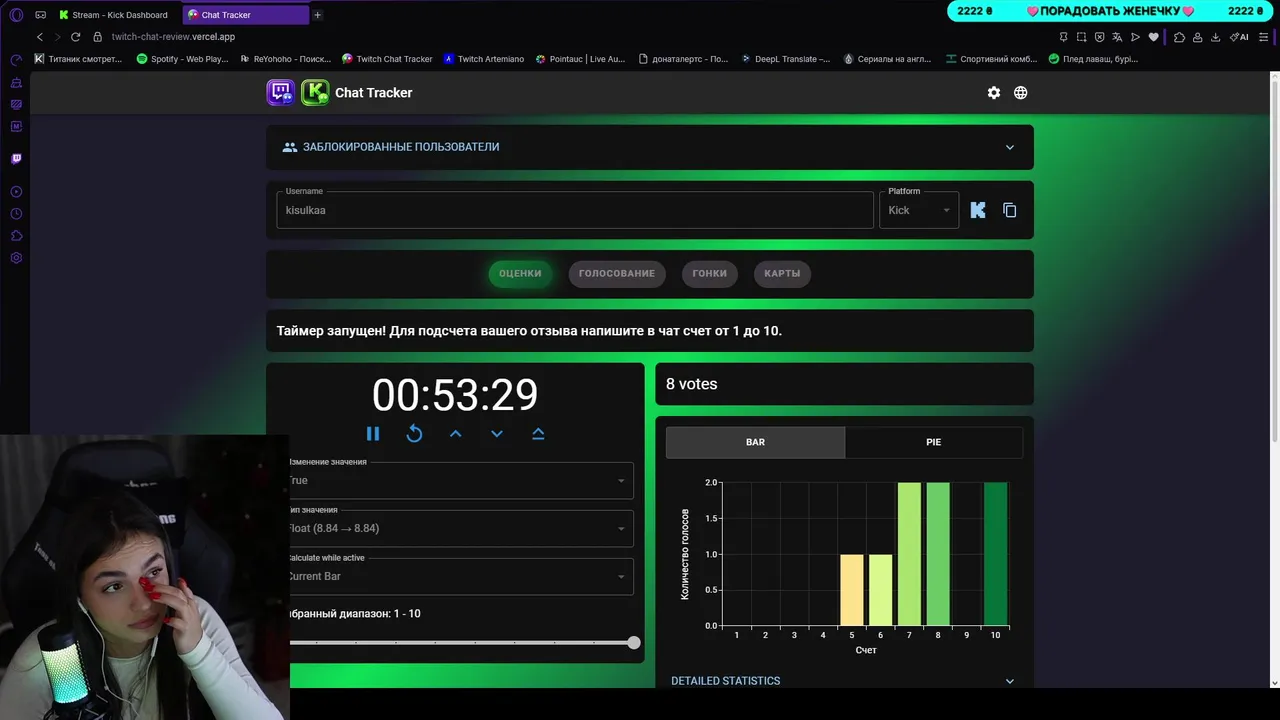The width and height of the screenshot is (1280, 720).
Task: Click the heart bookmark icon in address bar
Action: (1153, 37)
